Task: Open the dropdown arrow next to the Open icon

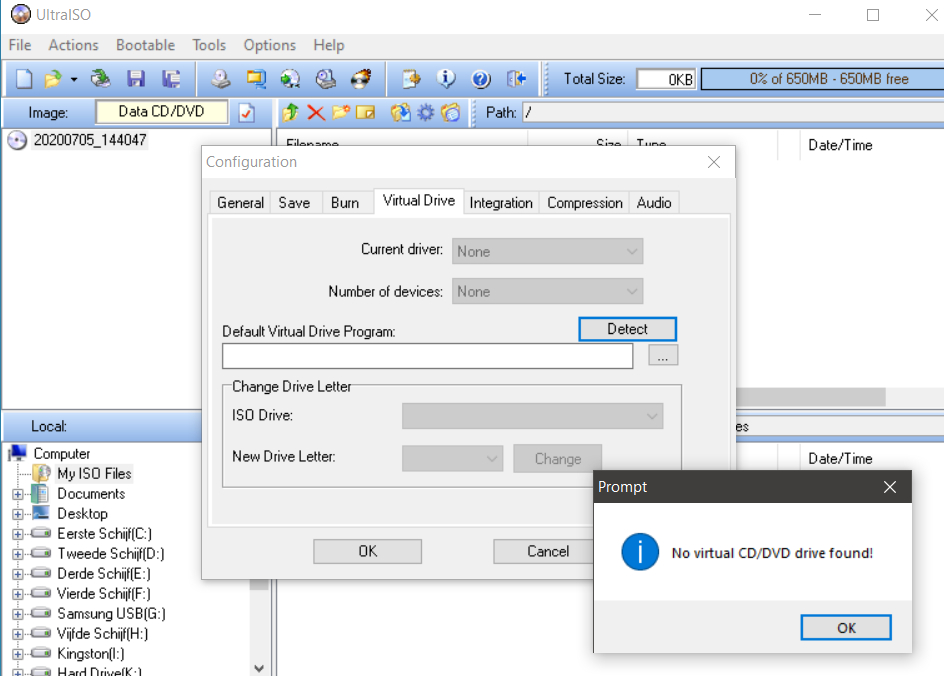Action: click(73, 79)
